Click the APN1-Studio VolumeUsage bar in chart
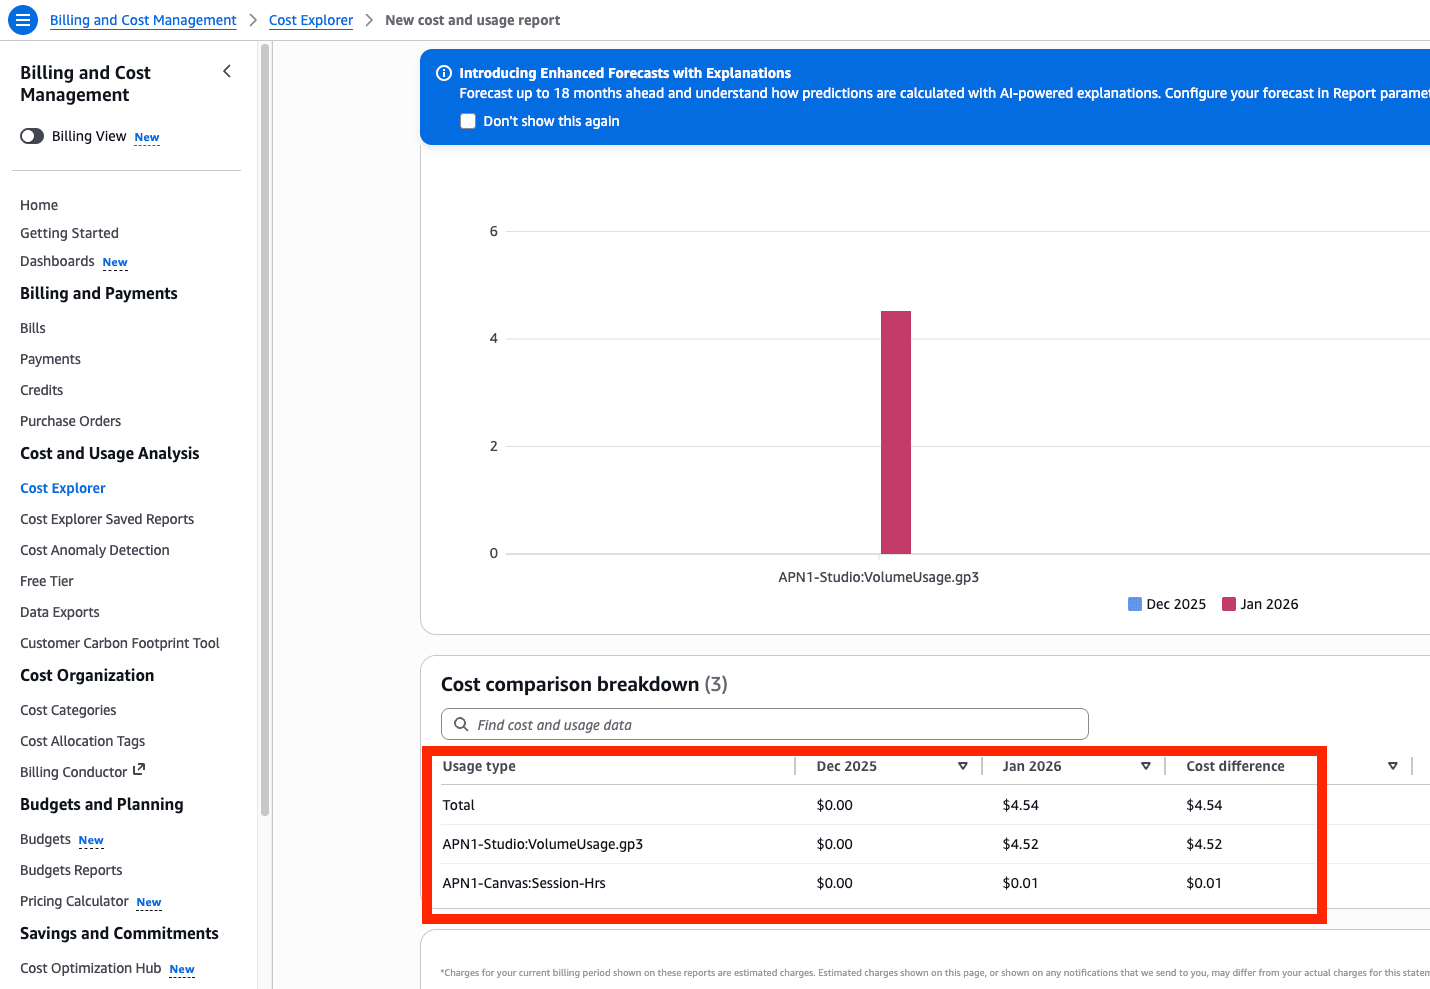The image size is (1430, 989). (x=896, y=432)
